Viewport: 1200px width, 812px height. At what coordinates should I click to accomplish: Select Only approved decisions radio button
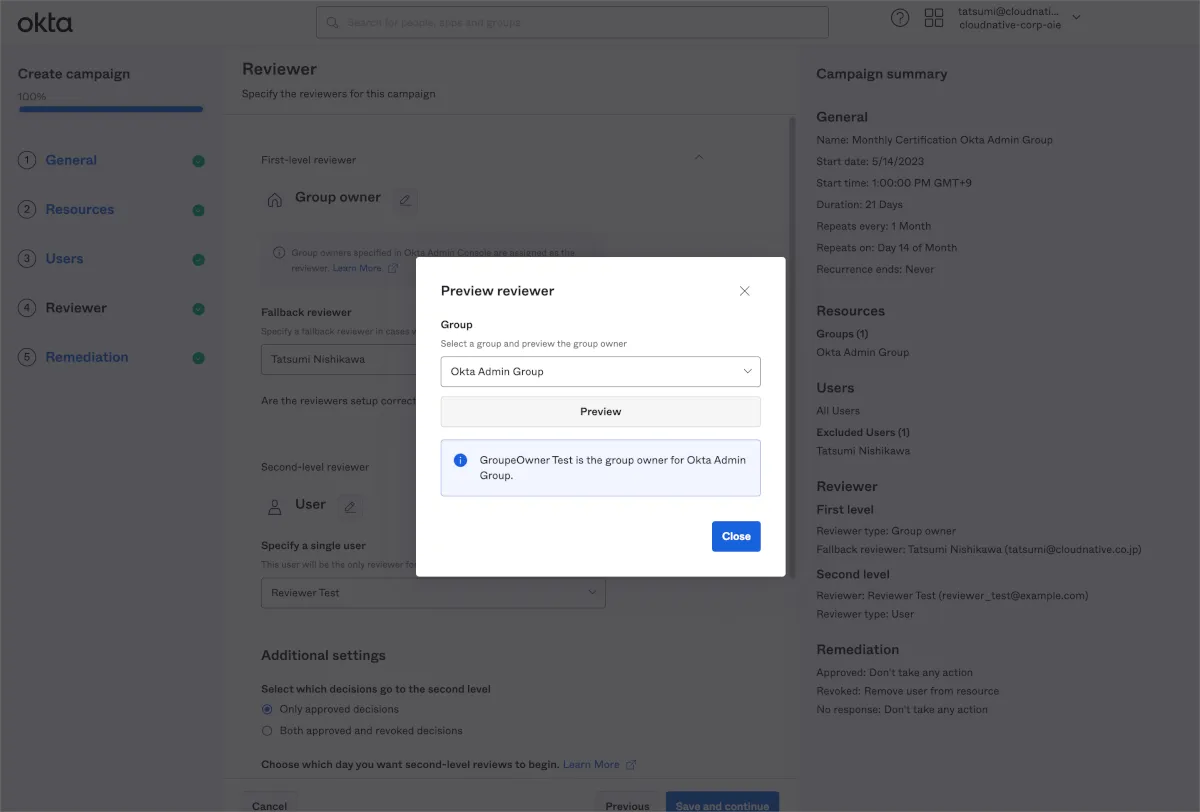(x=267, y=709)
